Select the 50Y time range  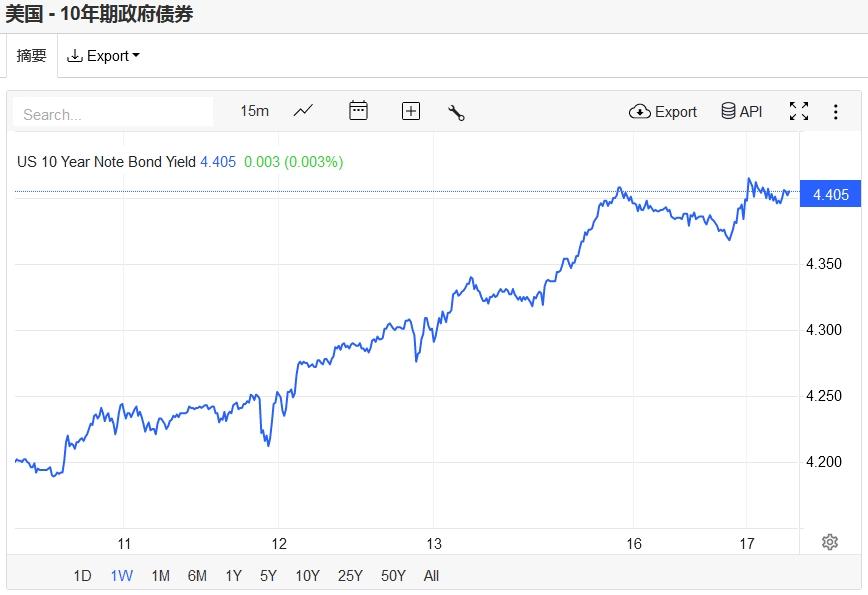[x=393, y=576]
